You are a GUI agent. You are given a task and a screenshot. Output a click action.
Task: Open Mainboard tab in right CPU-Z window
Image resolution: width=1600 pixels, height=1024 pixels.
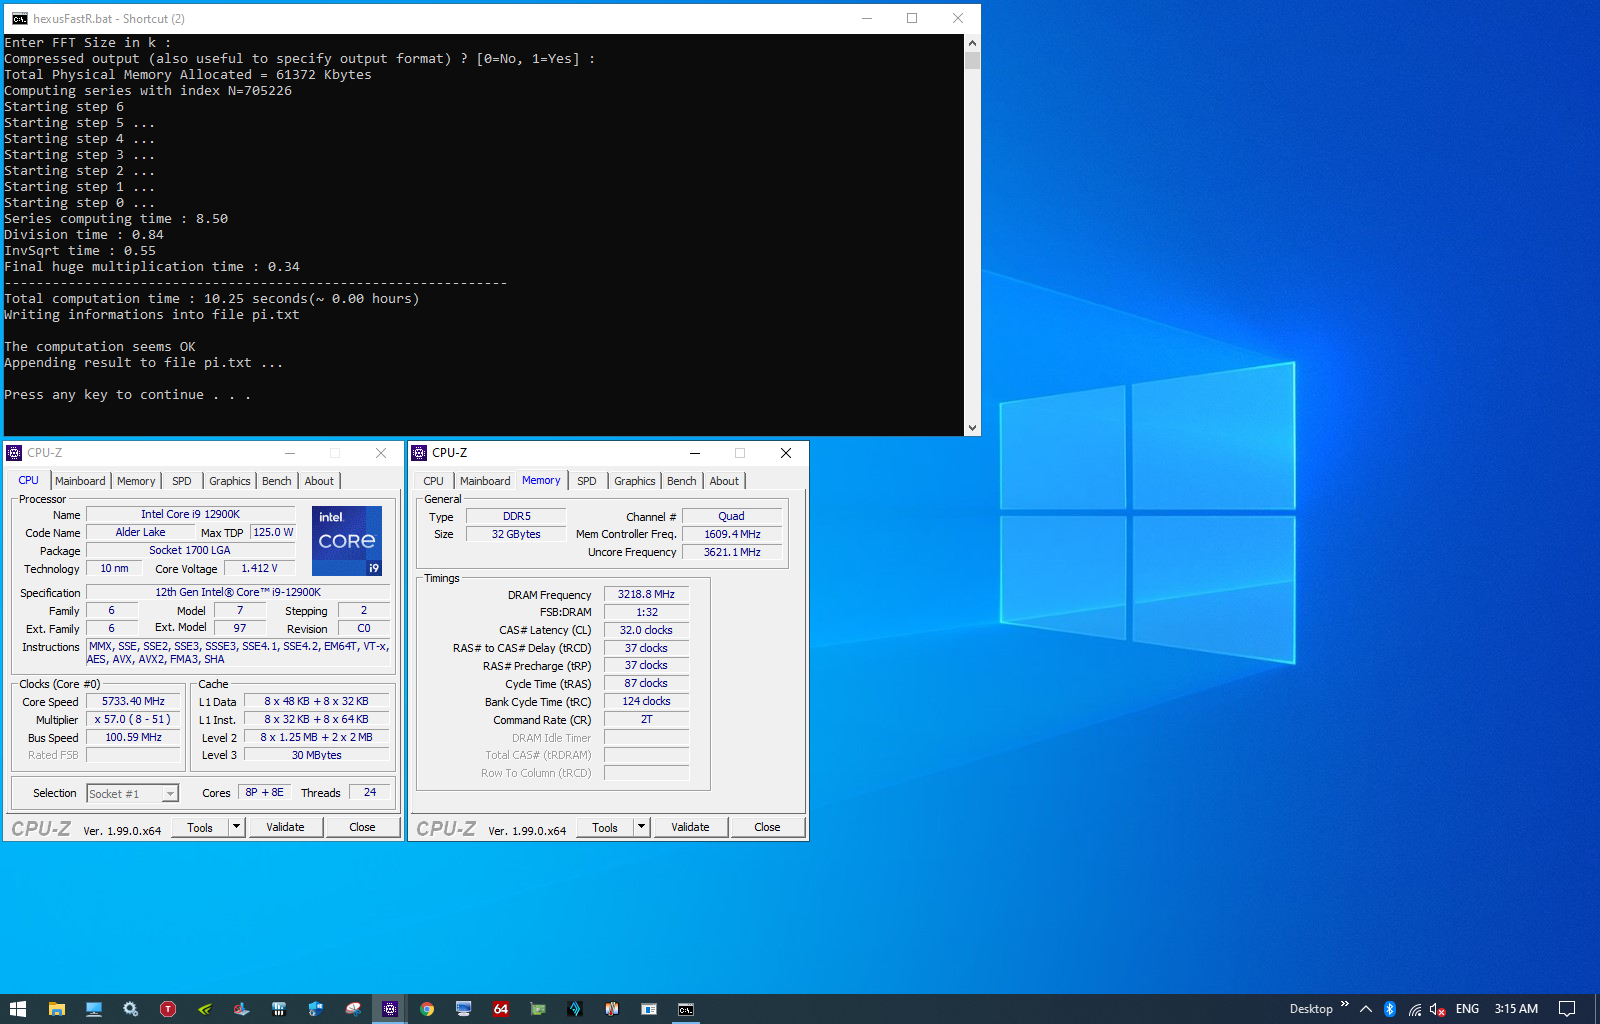tap(485, 481)
